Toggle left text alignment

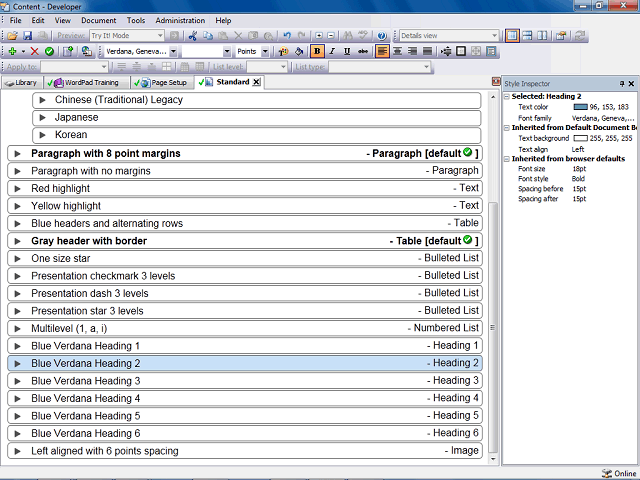coord(382,51)
